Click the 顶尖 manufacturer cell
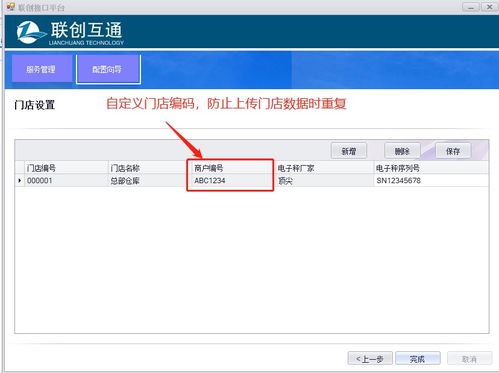This screenshot has height=373, width=499. tap(324, 180)
